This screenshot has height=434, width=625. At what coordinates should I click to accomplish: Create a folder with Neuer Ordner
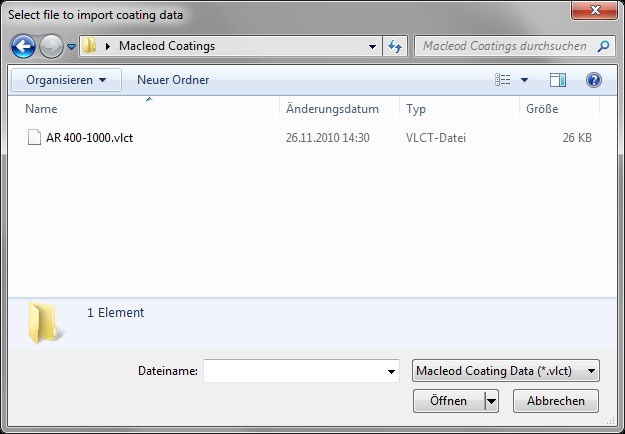tap(173, 80)
